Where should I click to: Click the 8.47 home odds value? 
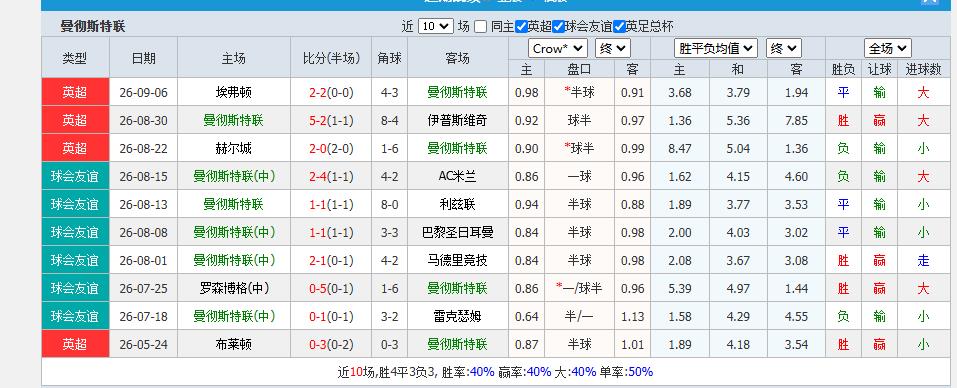point(680,148)
